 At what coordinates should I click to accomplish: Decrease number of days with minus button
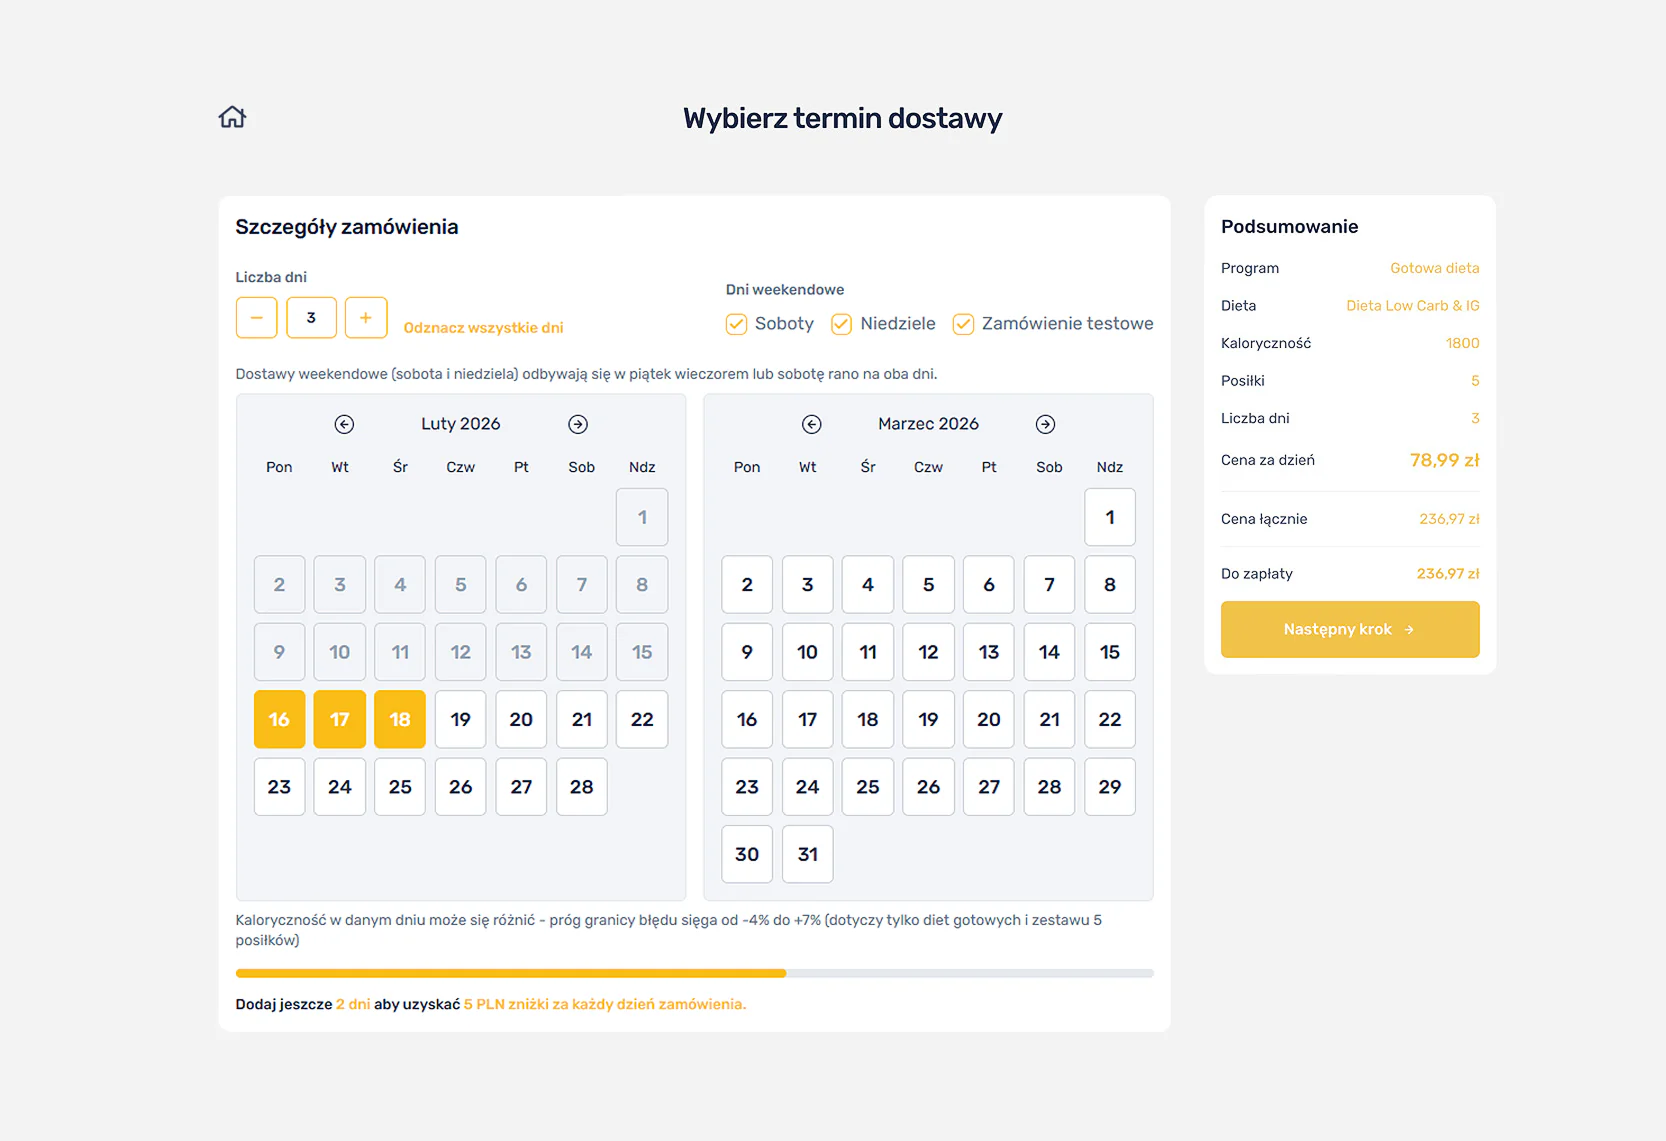coord(257,318)
